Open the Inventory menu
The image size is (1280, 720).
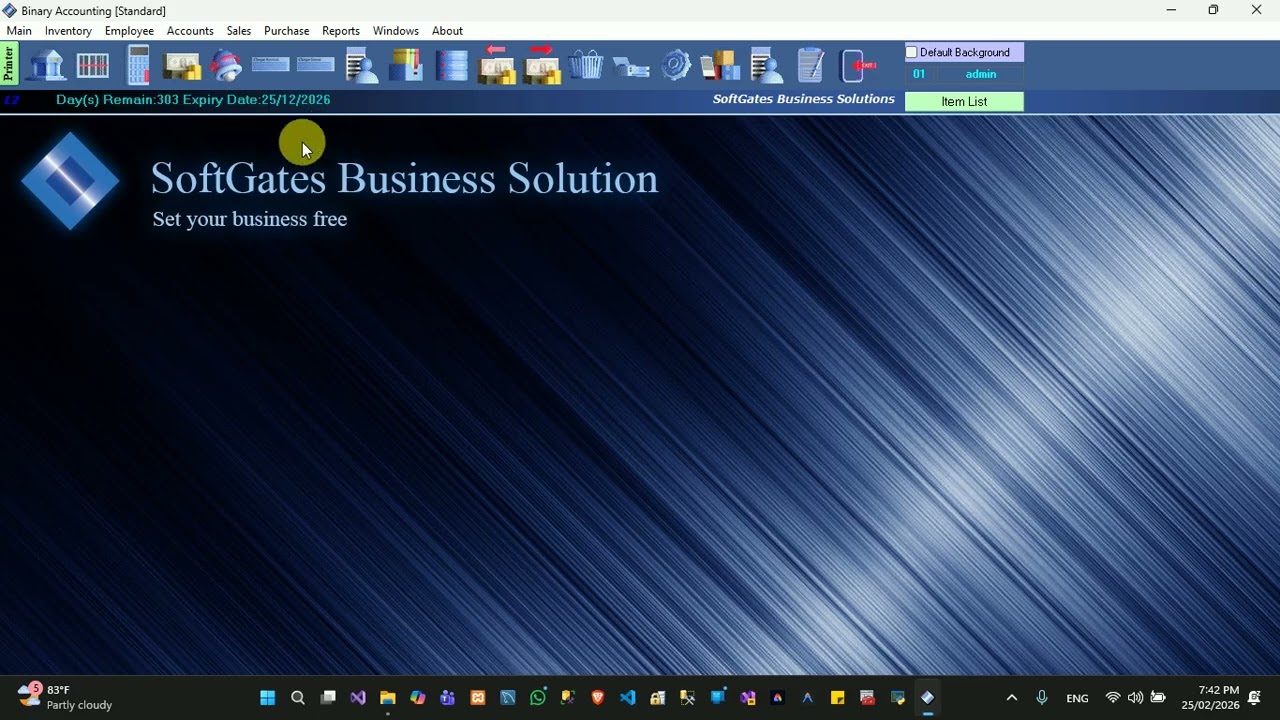68,31
